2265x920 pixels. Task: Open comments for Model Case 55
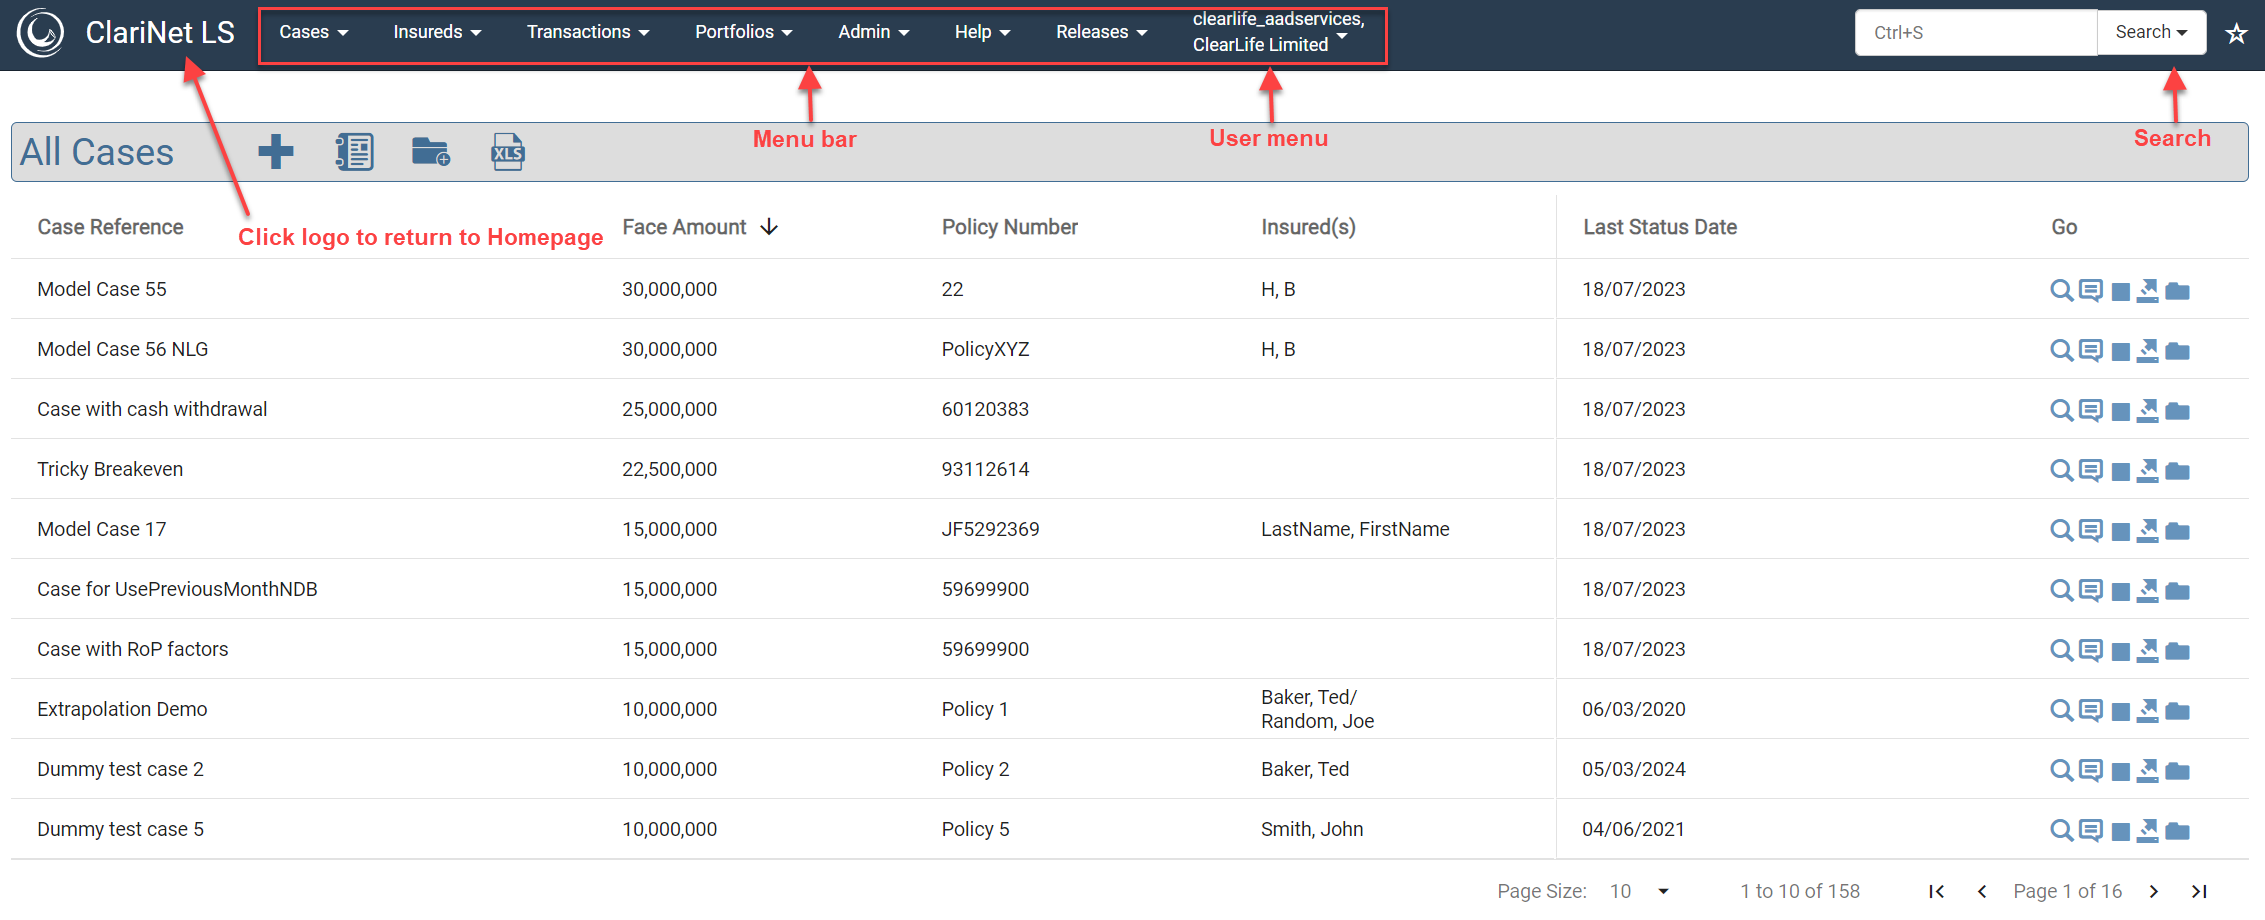[x=2090, y=290]
